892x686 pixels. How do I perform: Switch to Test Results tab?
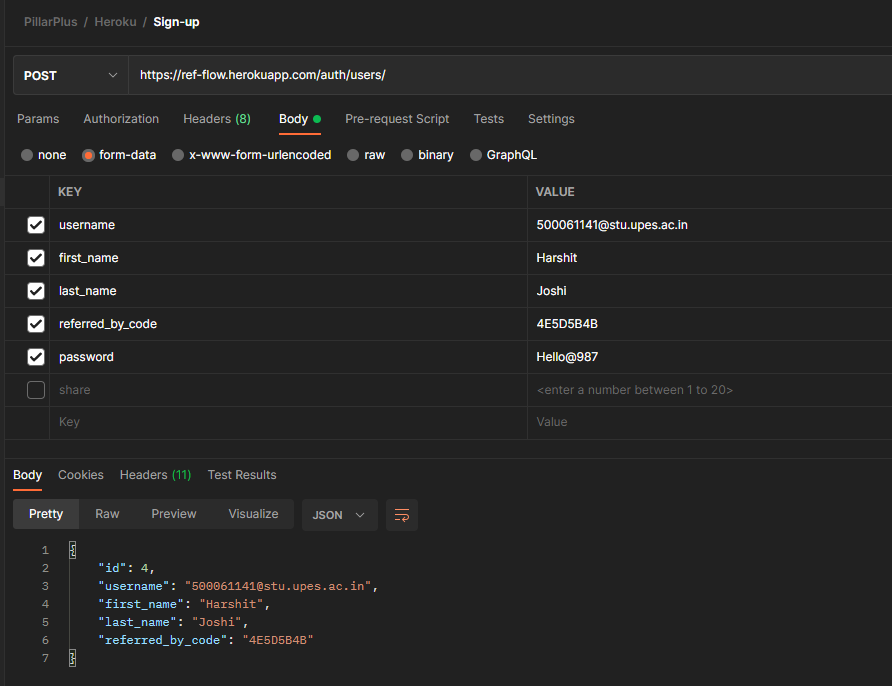[242, 475]
